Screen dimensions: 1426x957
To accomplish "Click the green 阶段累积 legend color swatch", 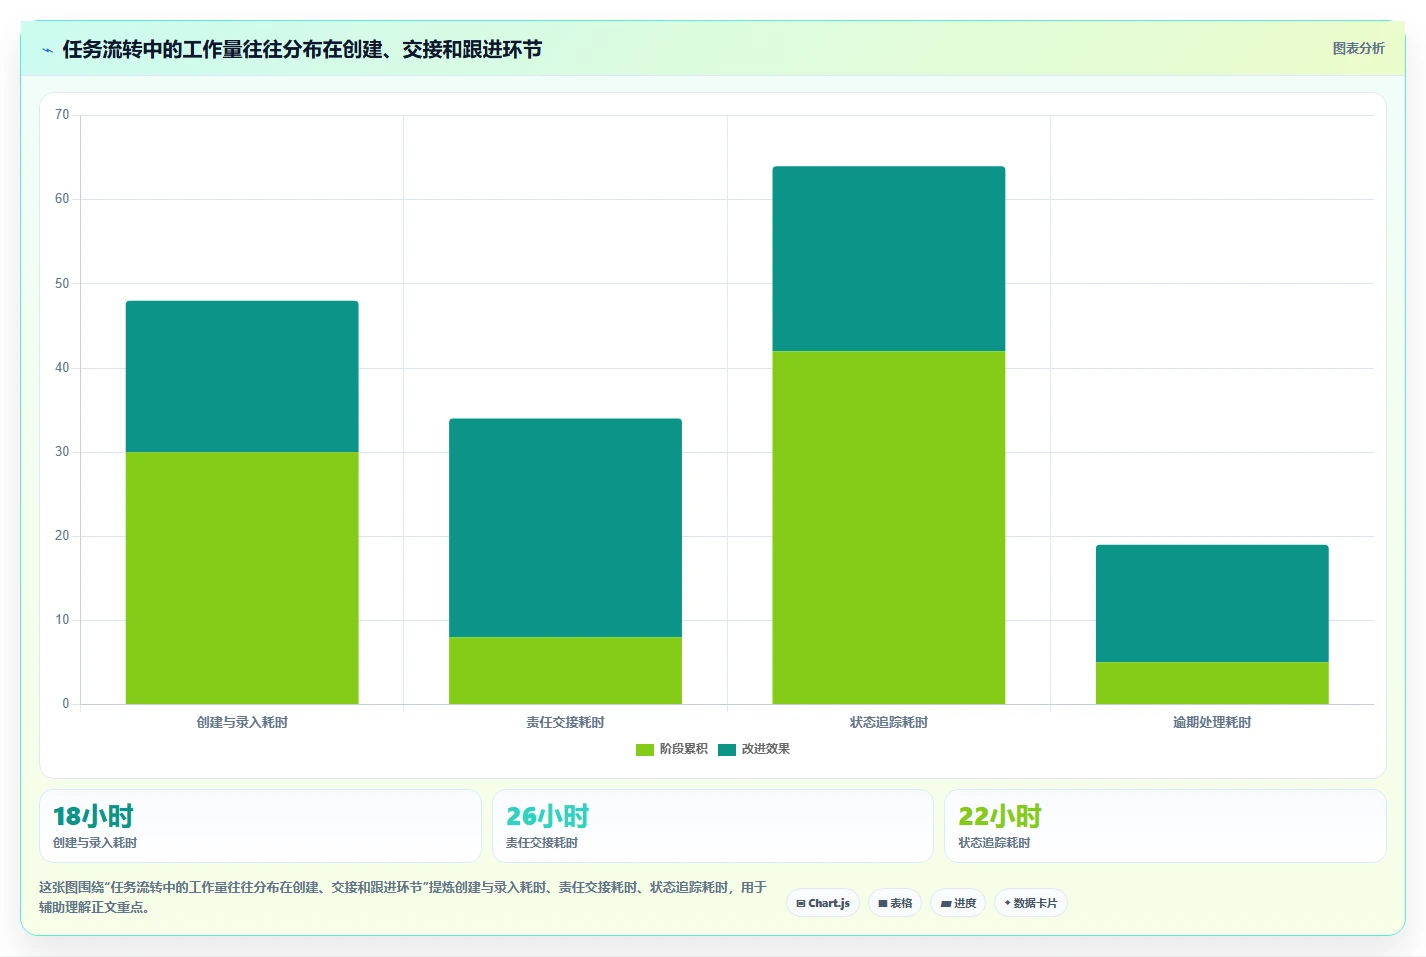I will pyautogui.click(x=645, y=750).
